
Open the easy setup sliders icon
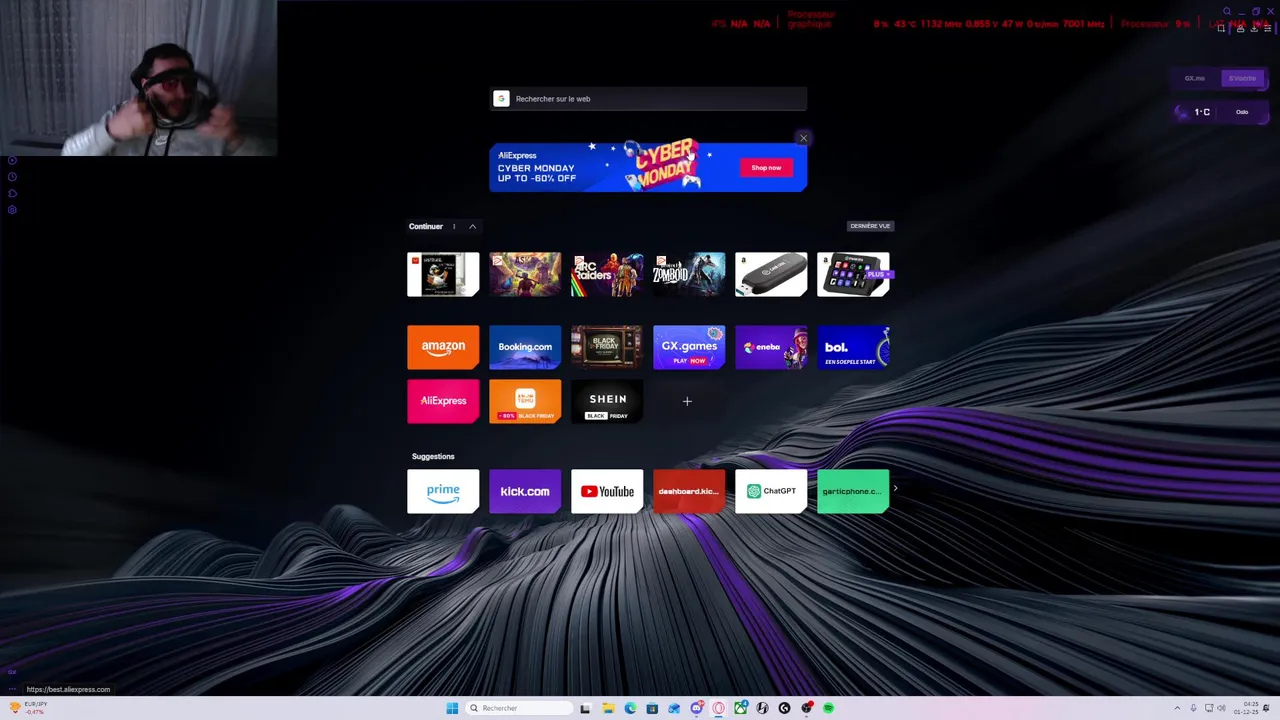(1268, 29)
